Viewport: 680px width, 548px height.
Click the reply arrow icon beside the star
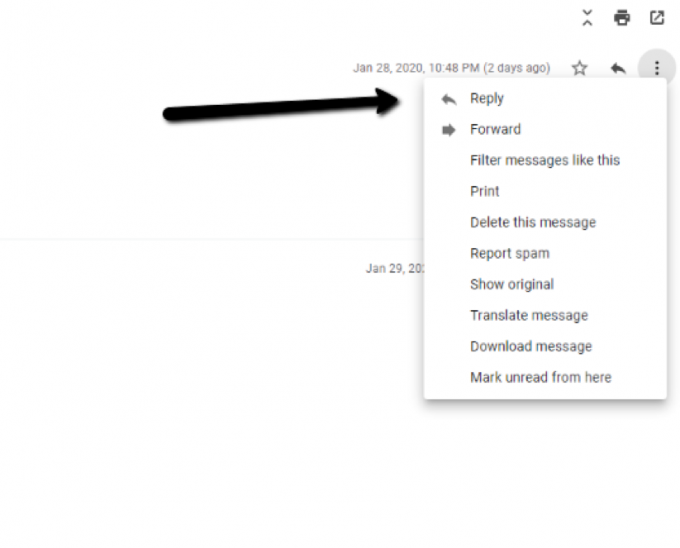tap(618, 68)
